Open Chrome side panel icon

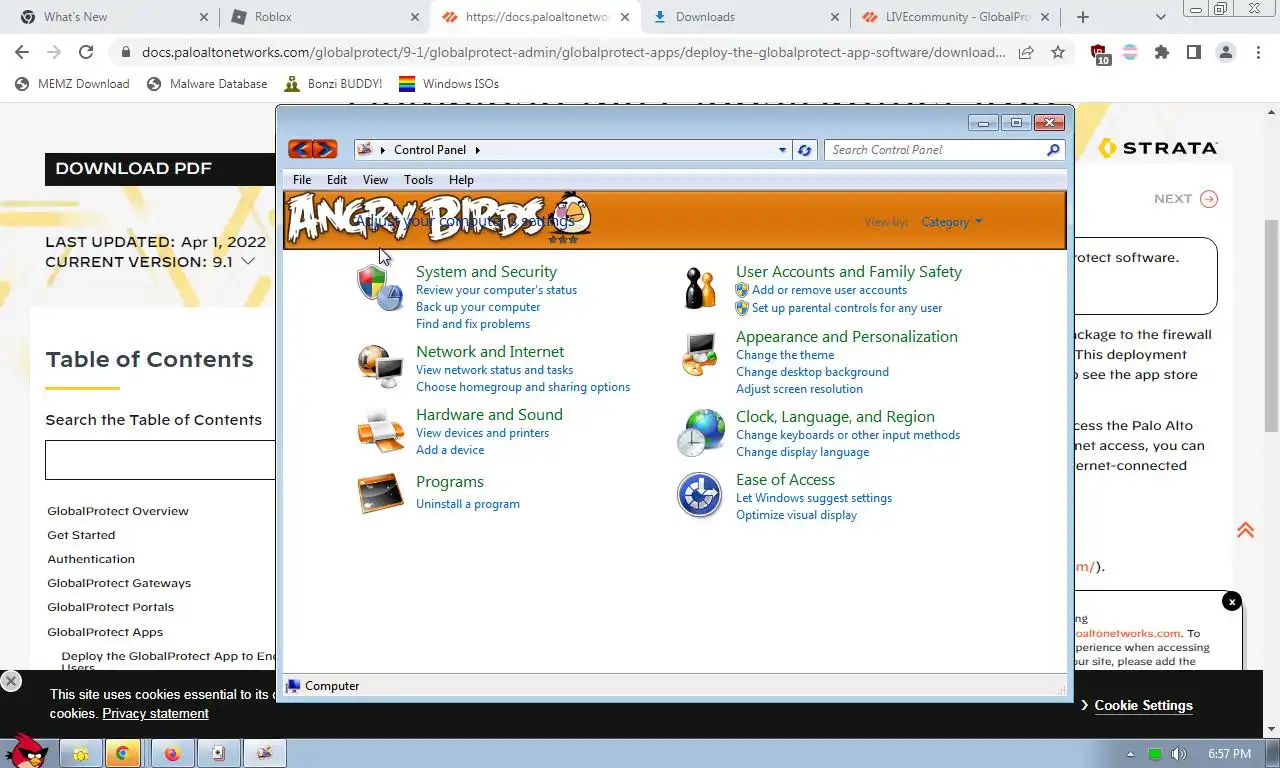pyautogui.click(x=1194, y=52)
